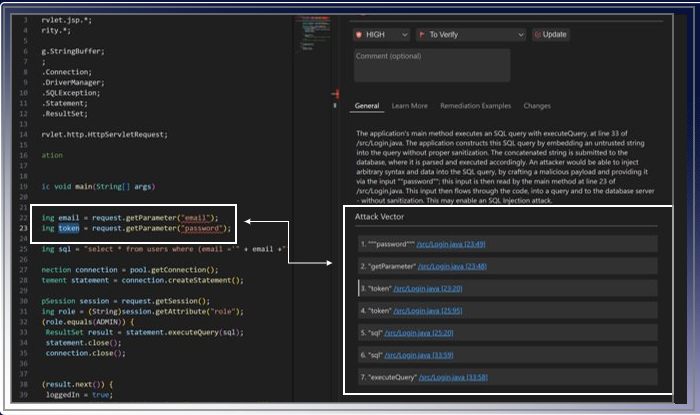
Task: Click connection.createStatement() on line 28
Action: (183, 280)
